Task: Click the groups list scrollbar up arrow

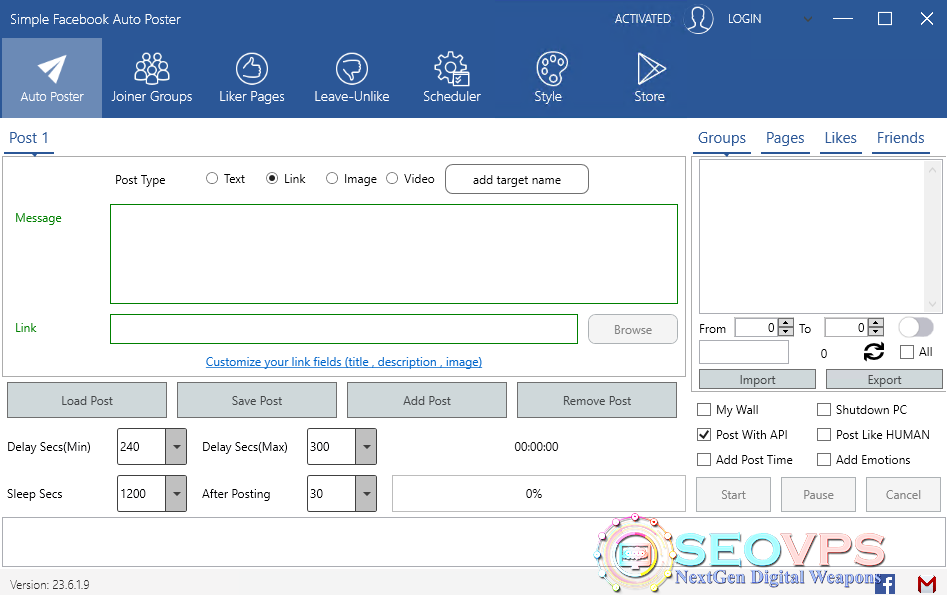Action: point(932,169)
